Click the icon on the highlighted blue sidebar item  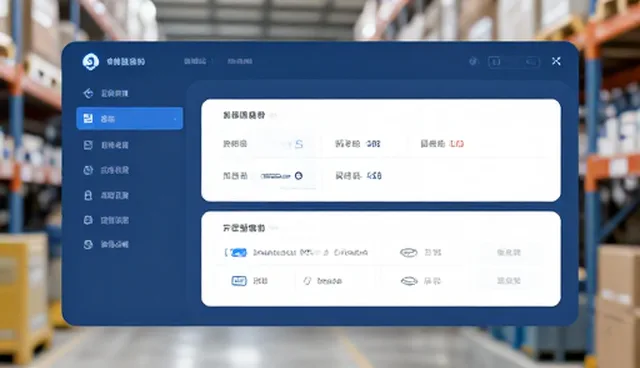pos(88,119)
